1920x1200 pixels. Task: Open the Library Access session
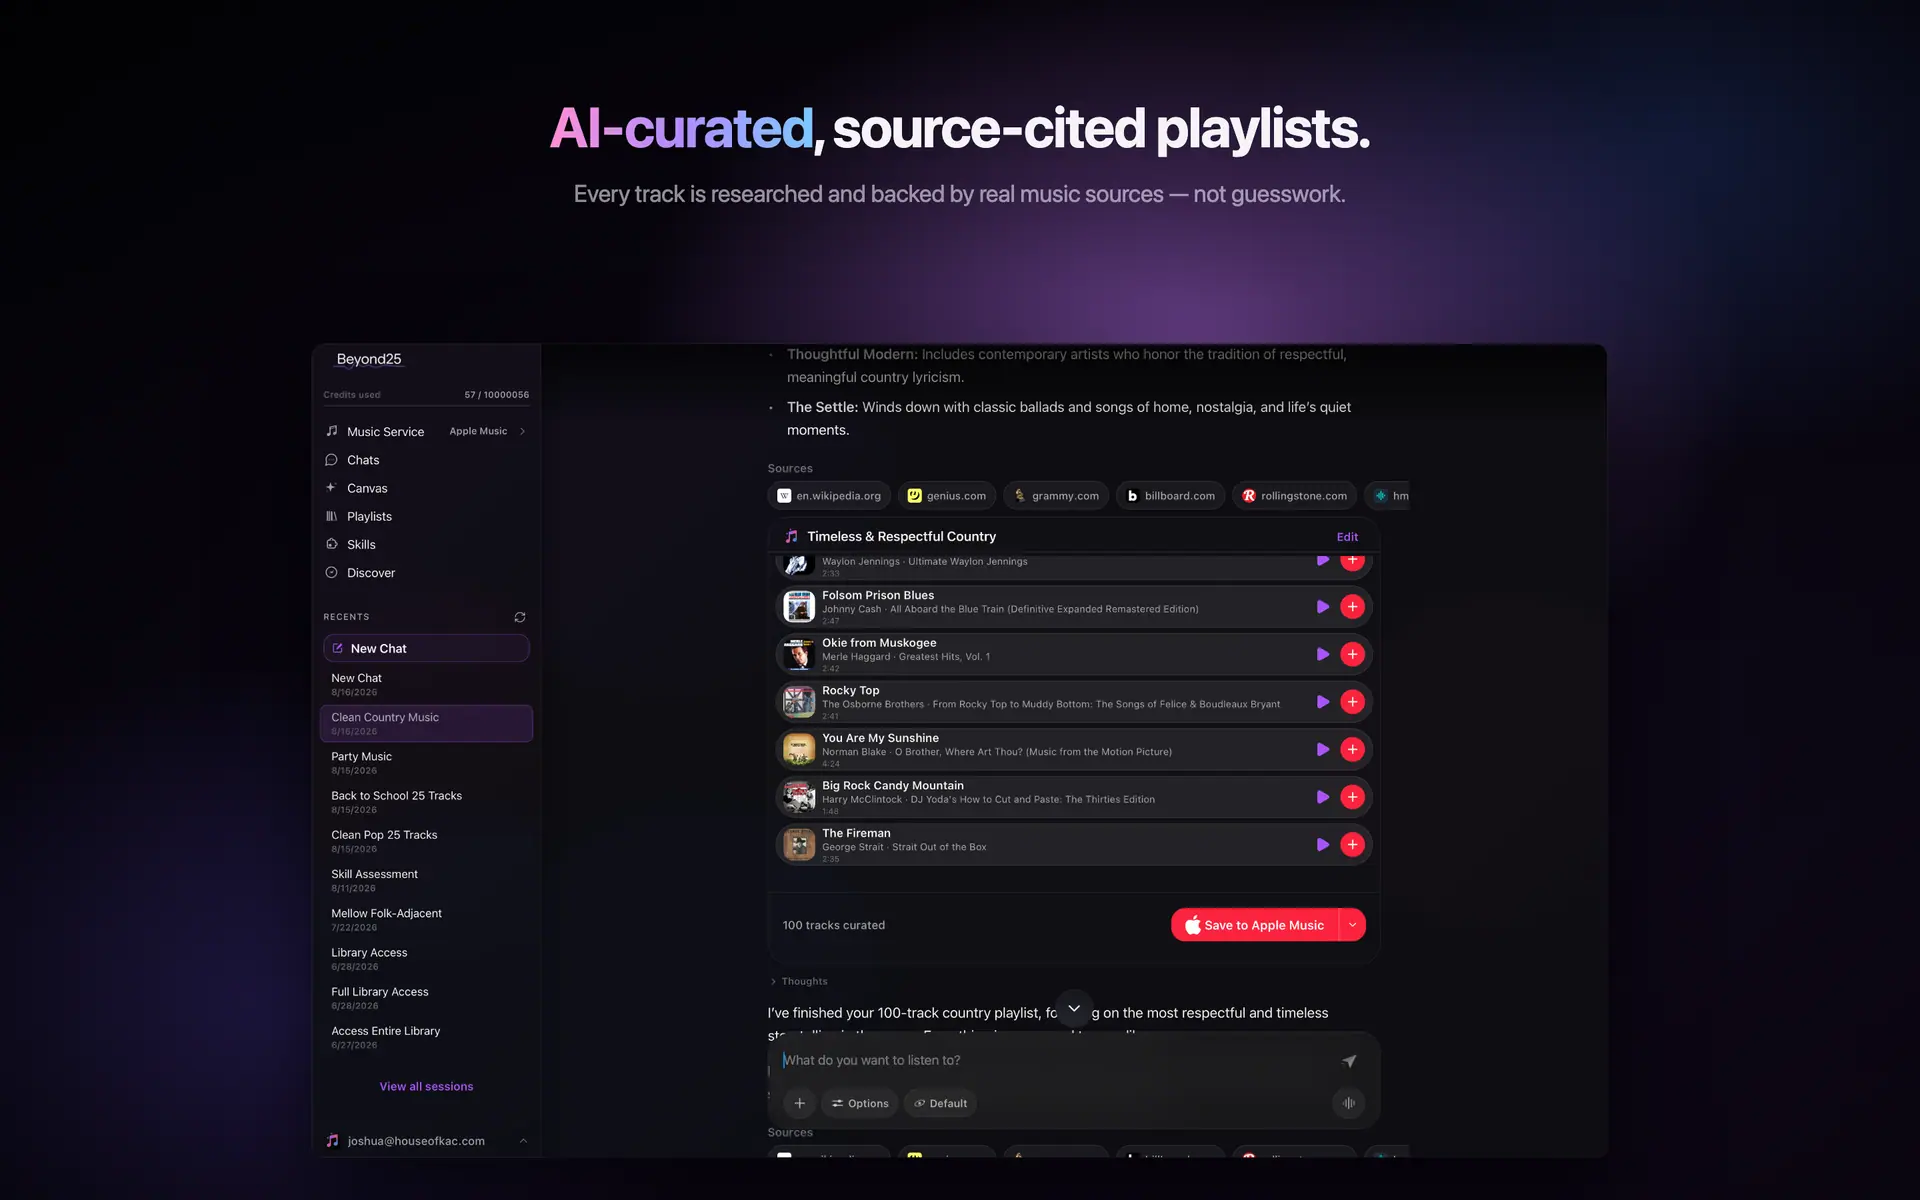[426, 959]
